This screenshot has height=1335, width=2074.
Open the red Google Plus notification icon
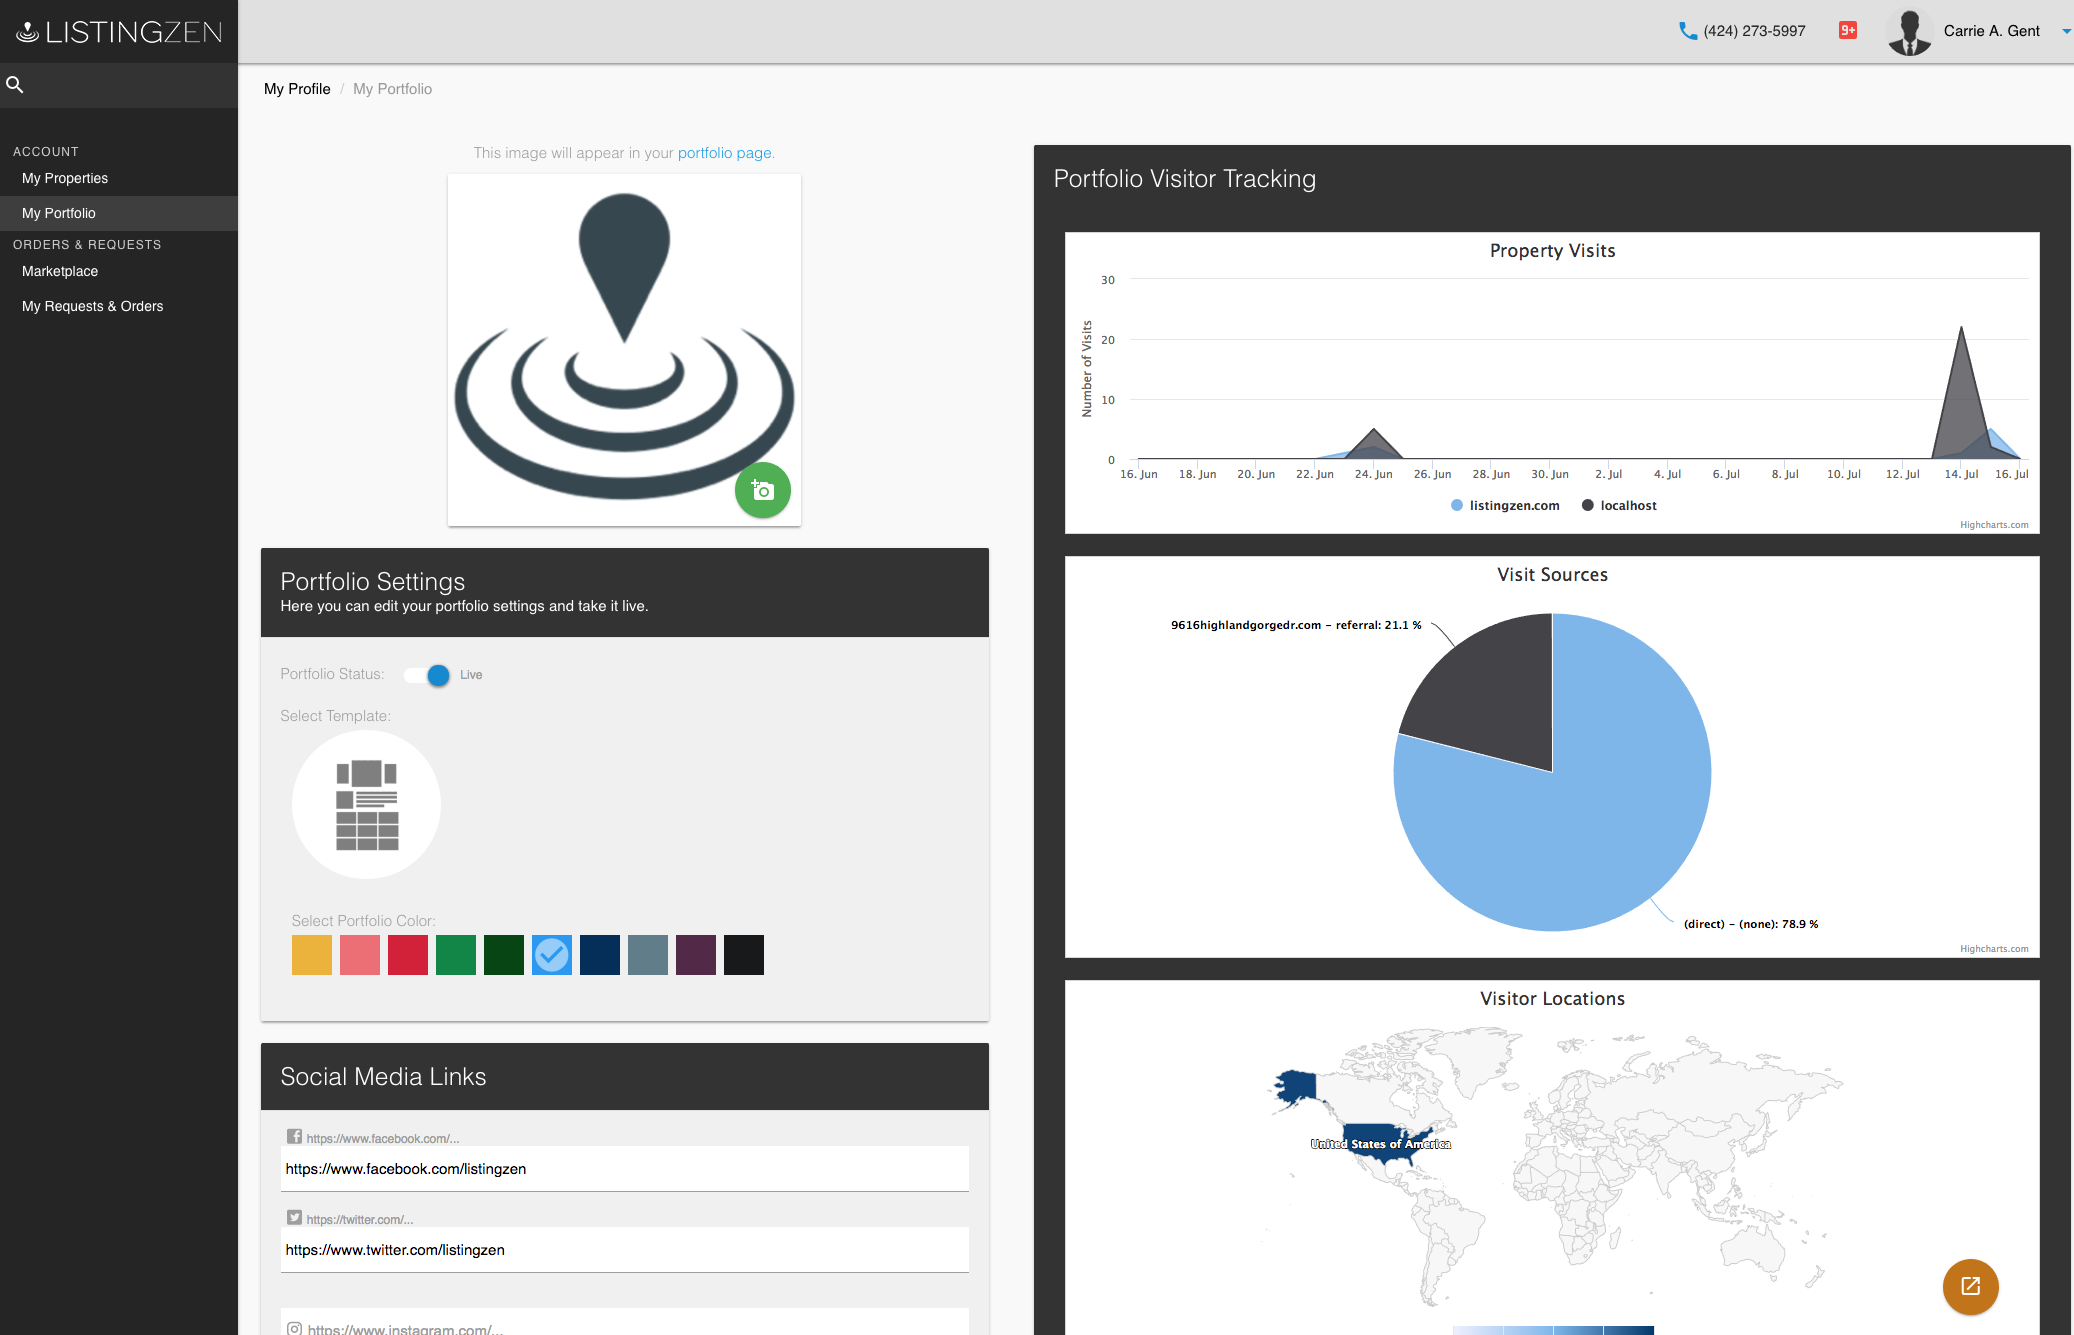pyautogui.click(x=1847, y=31)
